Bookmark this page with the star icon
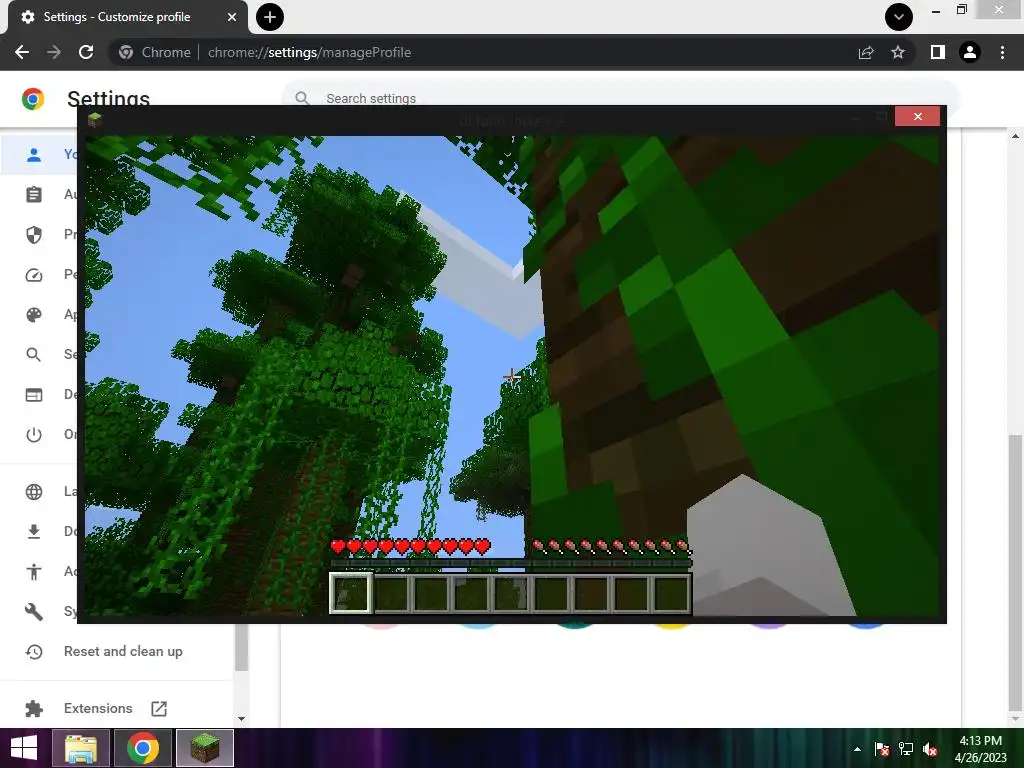The width and height of the screenshot is (1024, 768). pos(898,52)
